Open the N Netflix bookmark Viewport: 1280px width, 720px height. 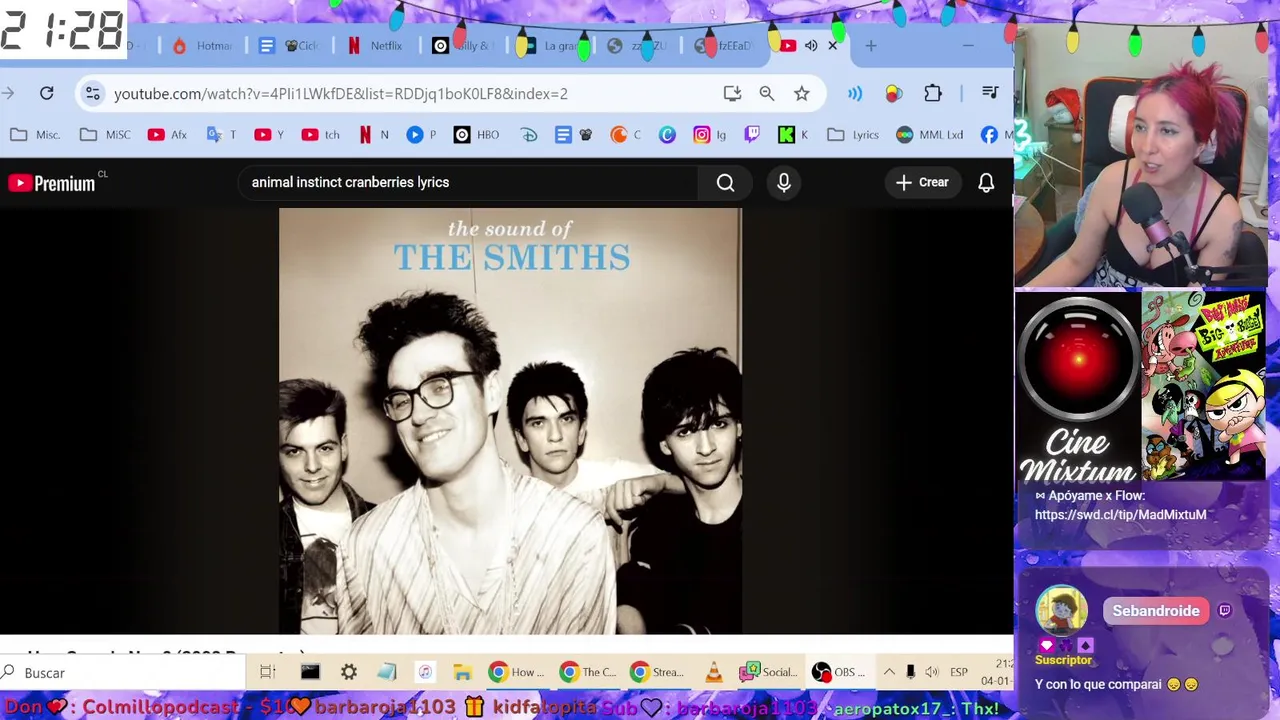[373, 135]
